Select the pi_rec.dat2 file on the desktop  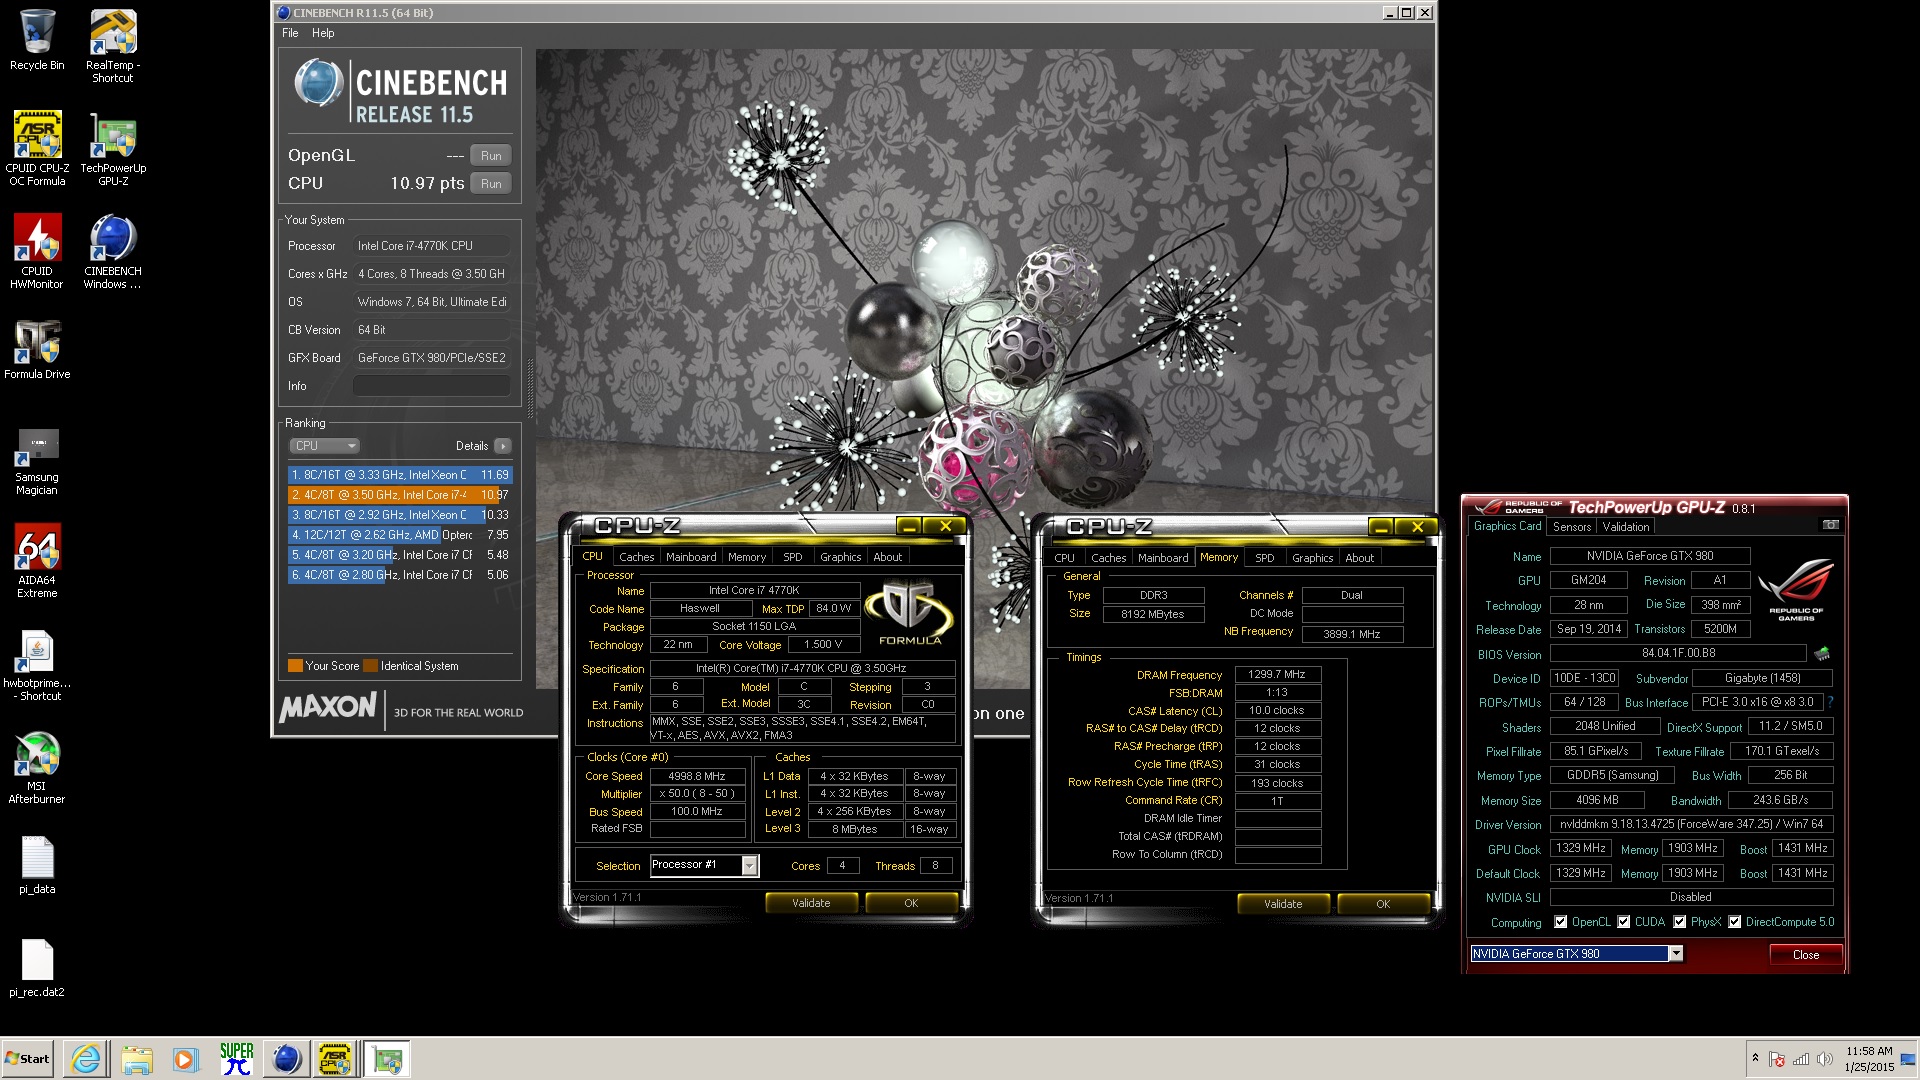click(x=37, y=967)
